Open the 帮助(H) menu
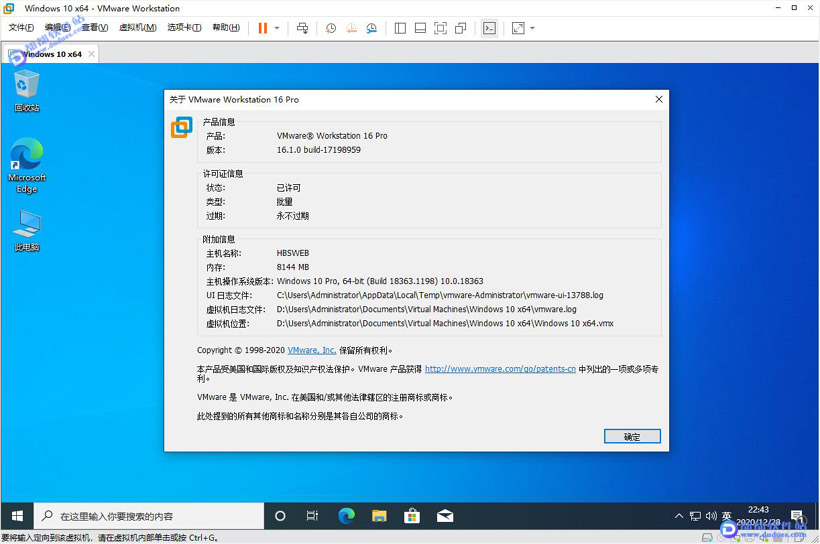The height and width of the screenshot is (544, 820). [226, 28]
